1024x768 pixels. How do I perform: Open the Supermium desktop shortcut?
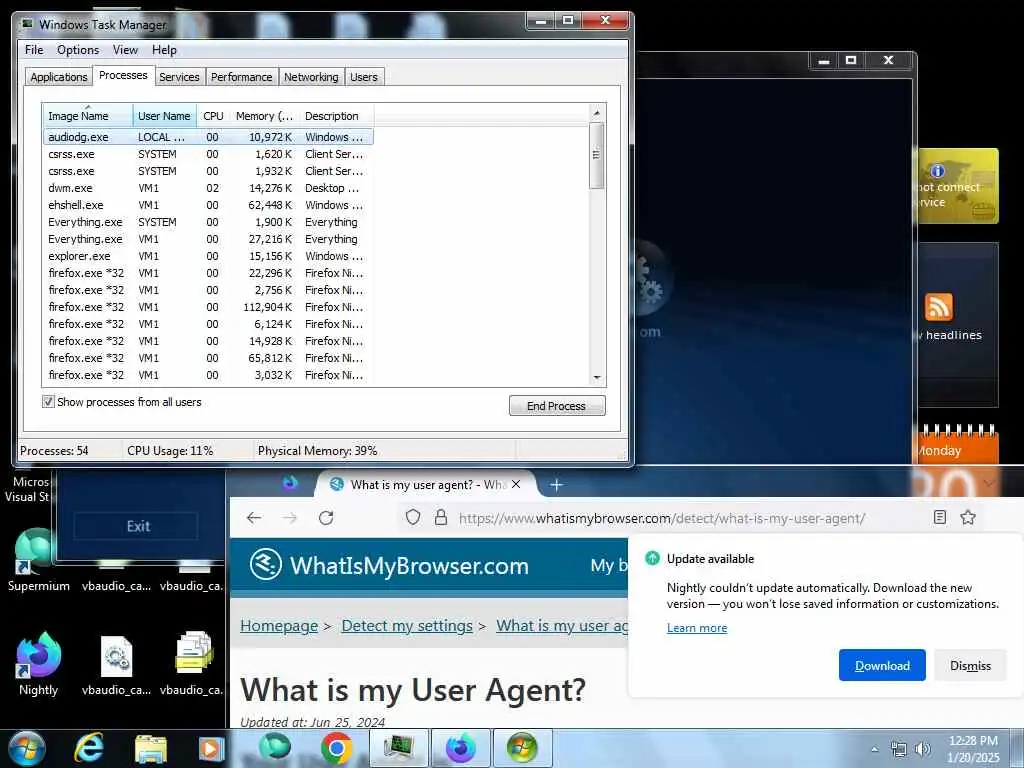[38, 560]
